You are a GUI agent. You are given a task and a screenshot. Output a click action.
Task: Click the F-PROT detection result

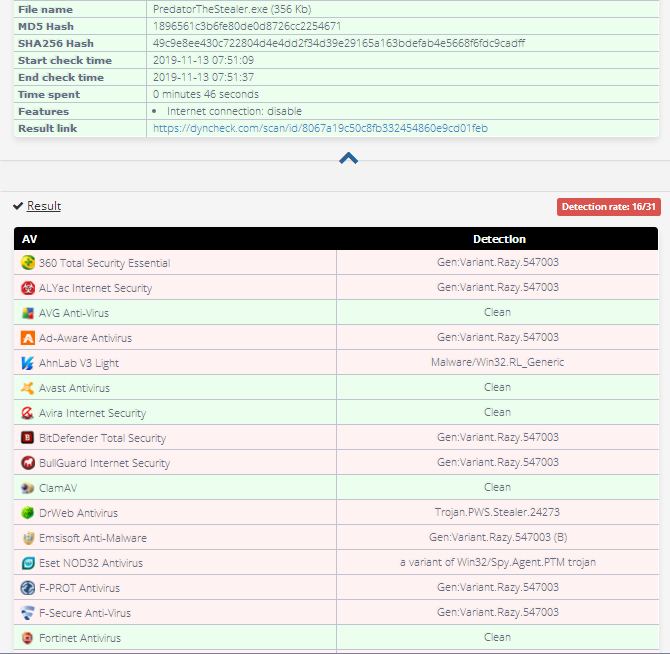pyautogui.click(x=498, y=587)
